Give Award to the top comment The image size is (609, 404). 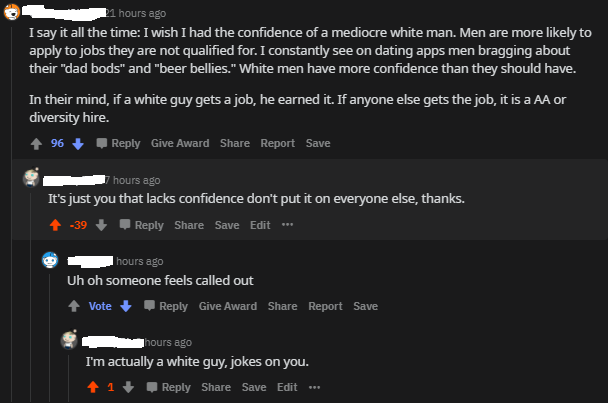[x=180, y=144]
